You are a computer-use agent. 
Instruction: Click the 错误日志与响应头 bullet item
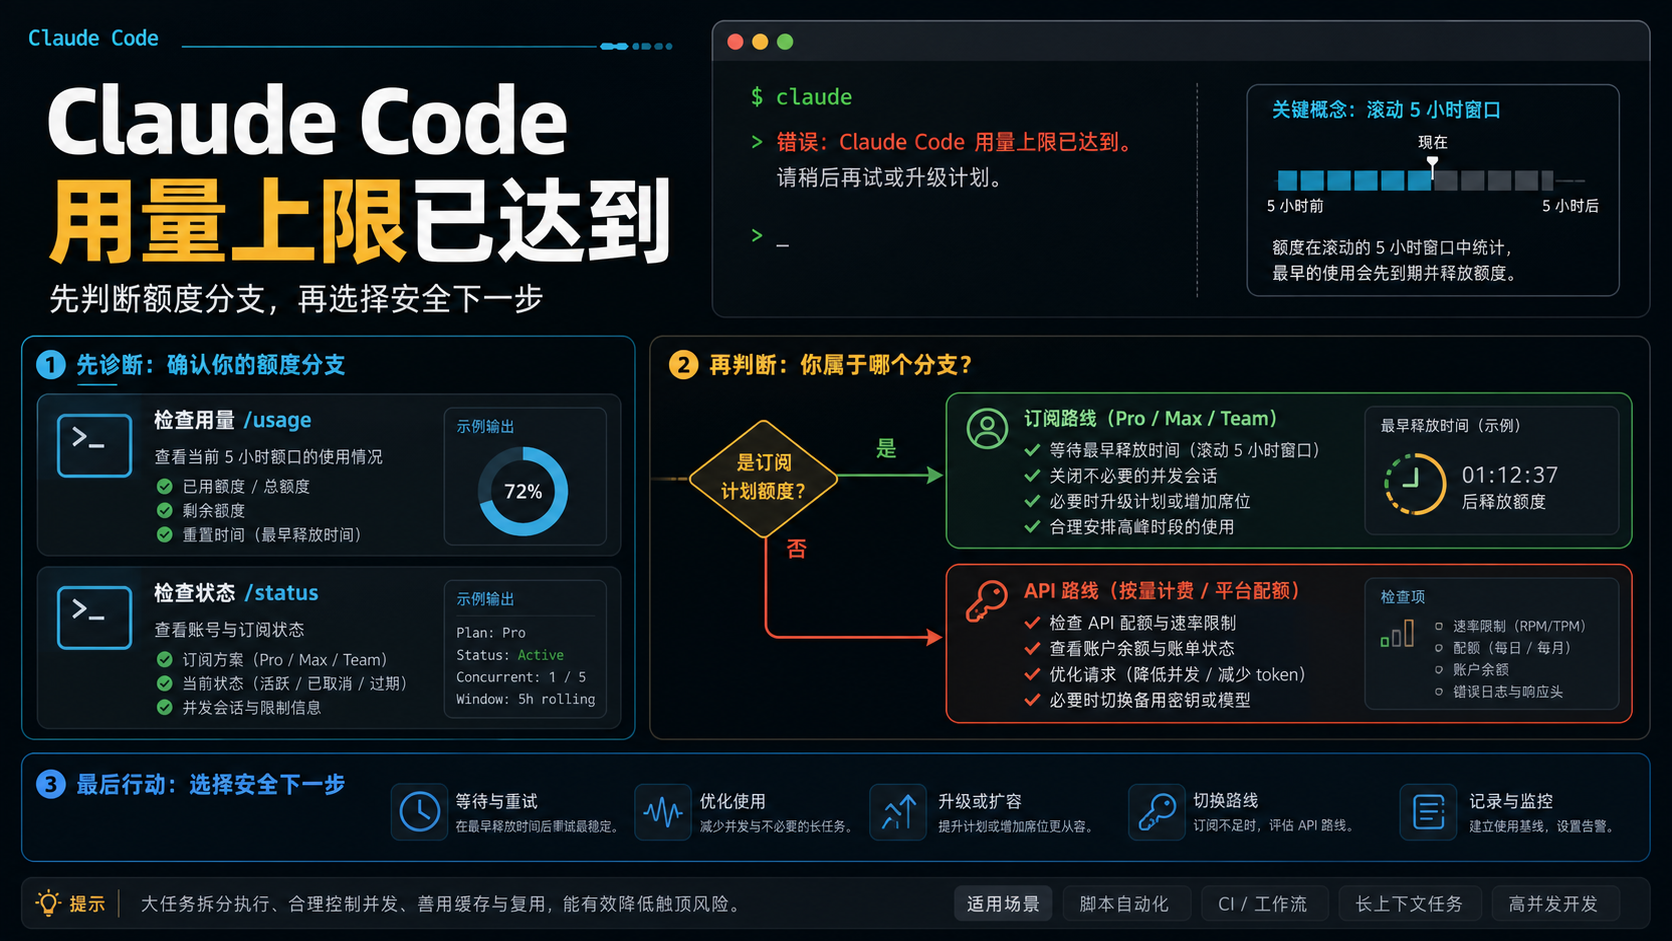click(1499, 692)
